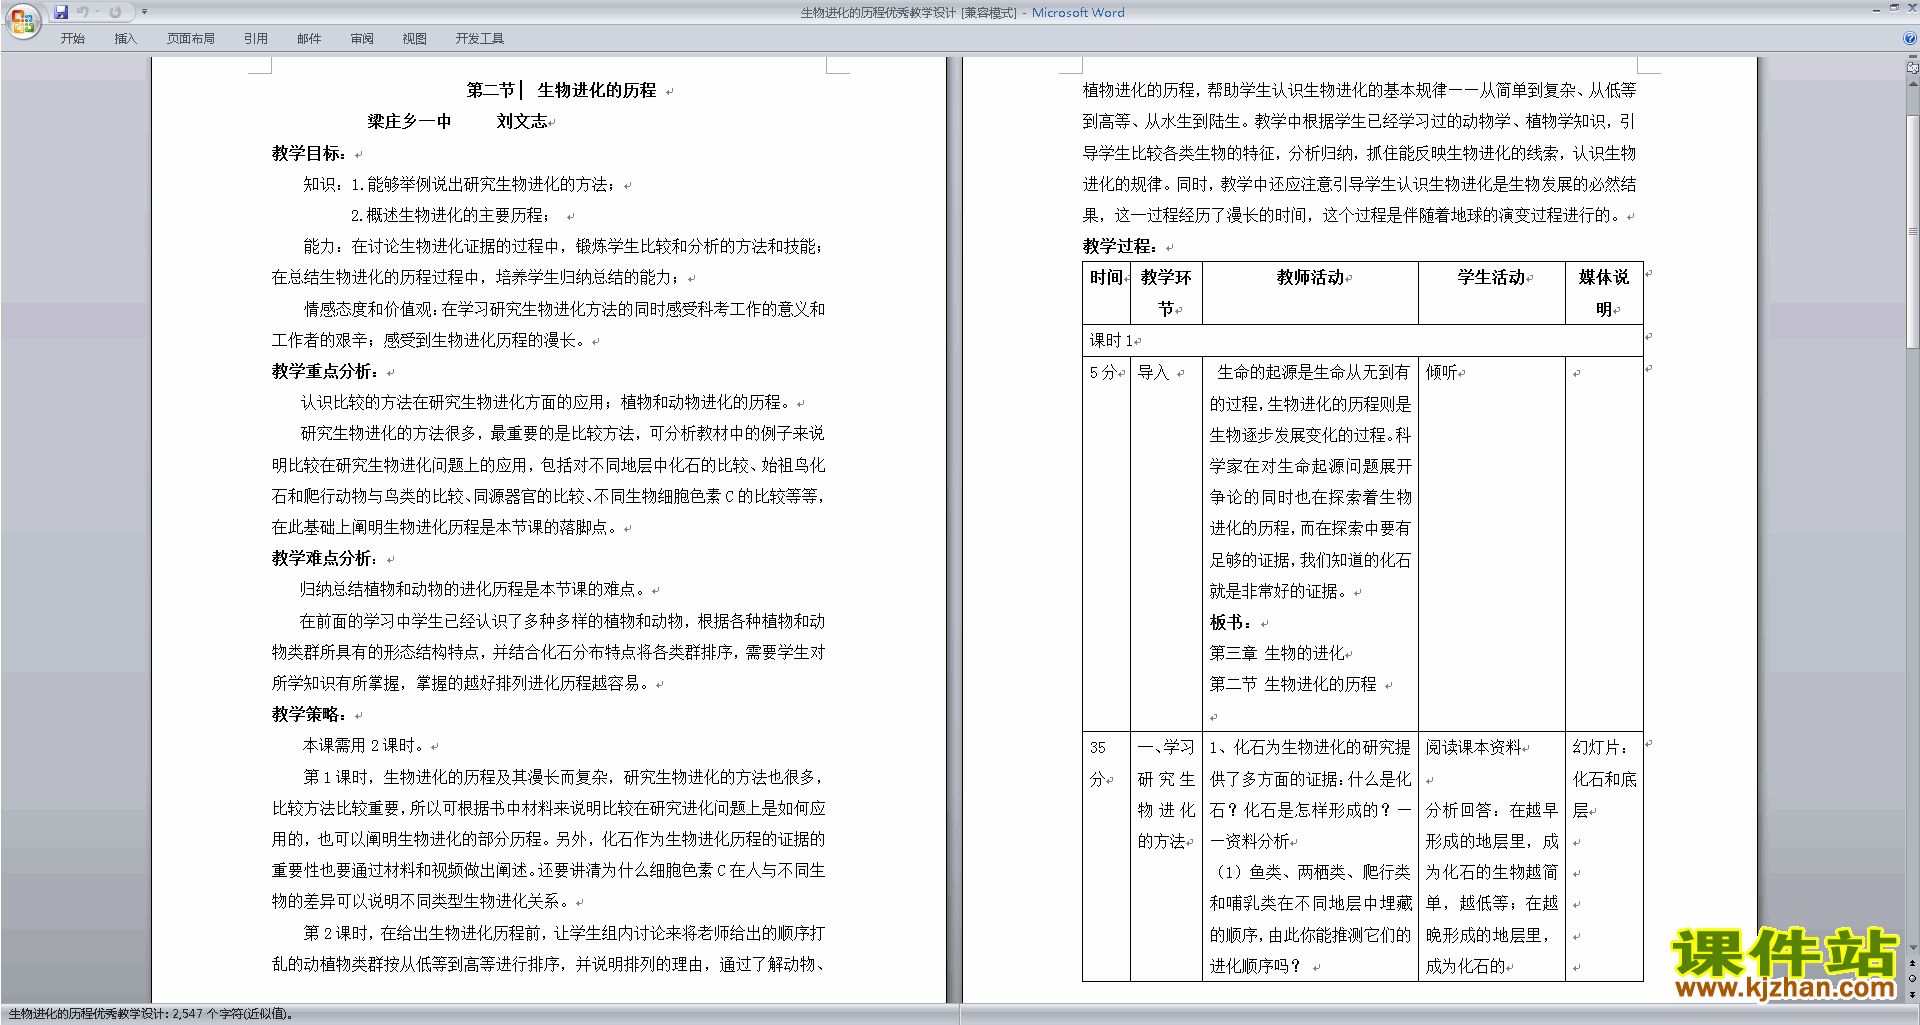This screenshot has width=1920, height=1025.
Task: Switch to the 引用 ribbon tab
Action: 255,39
